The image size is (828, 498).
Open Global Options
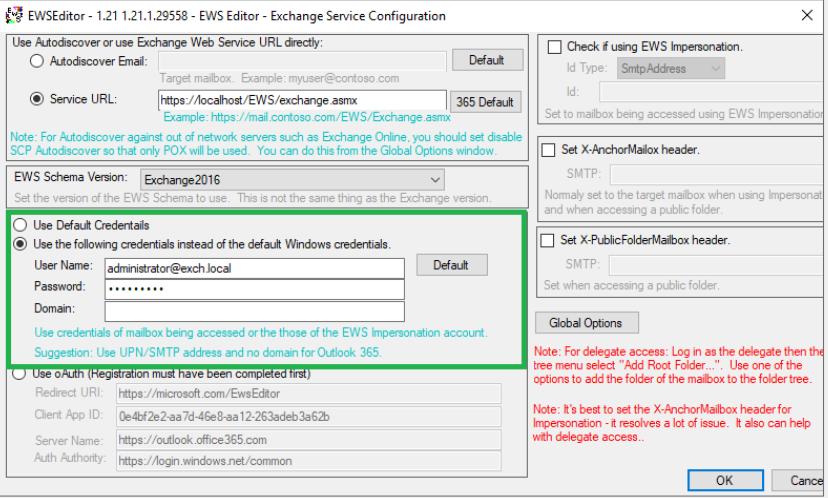tap(586, 323)
